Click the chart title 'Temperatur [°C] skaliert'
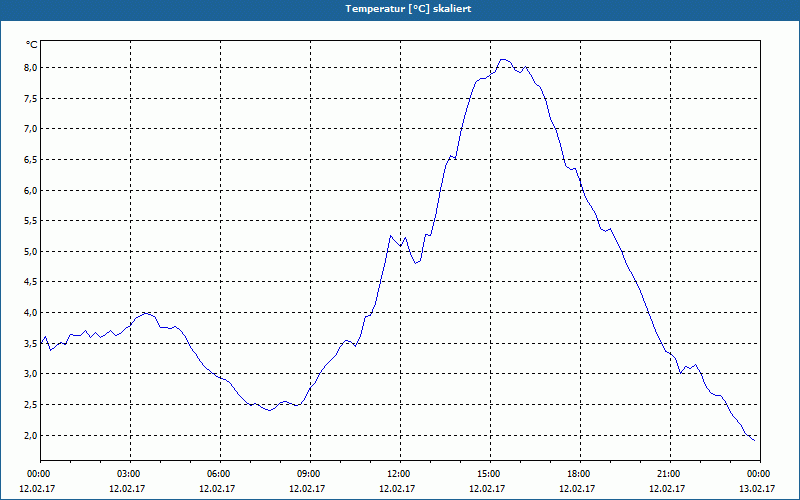 [408, 9]
